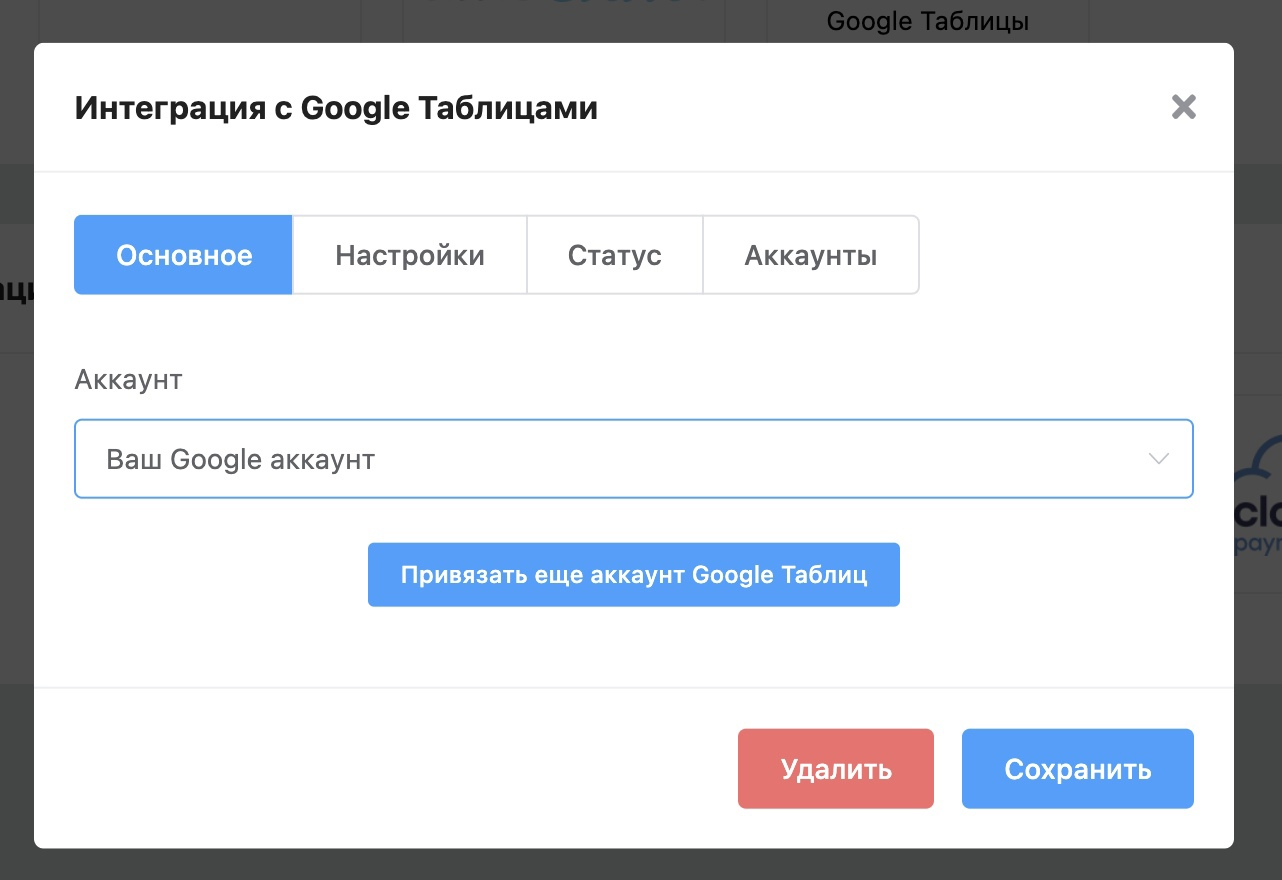Click the blank area right of the Аккаунты tab
This screenshot has height=880, width=1282.
1050,255
